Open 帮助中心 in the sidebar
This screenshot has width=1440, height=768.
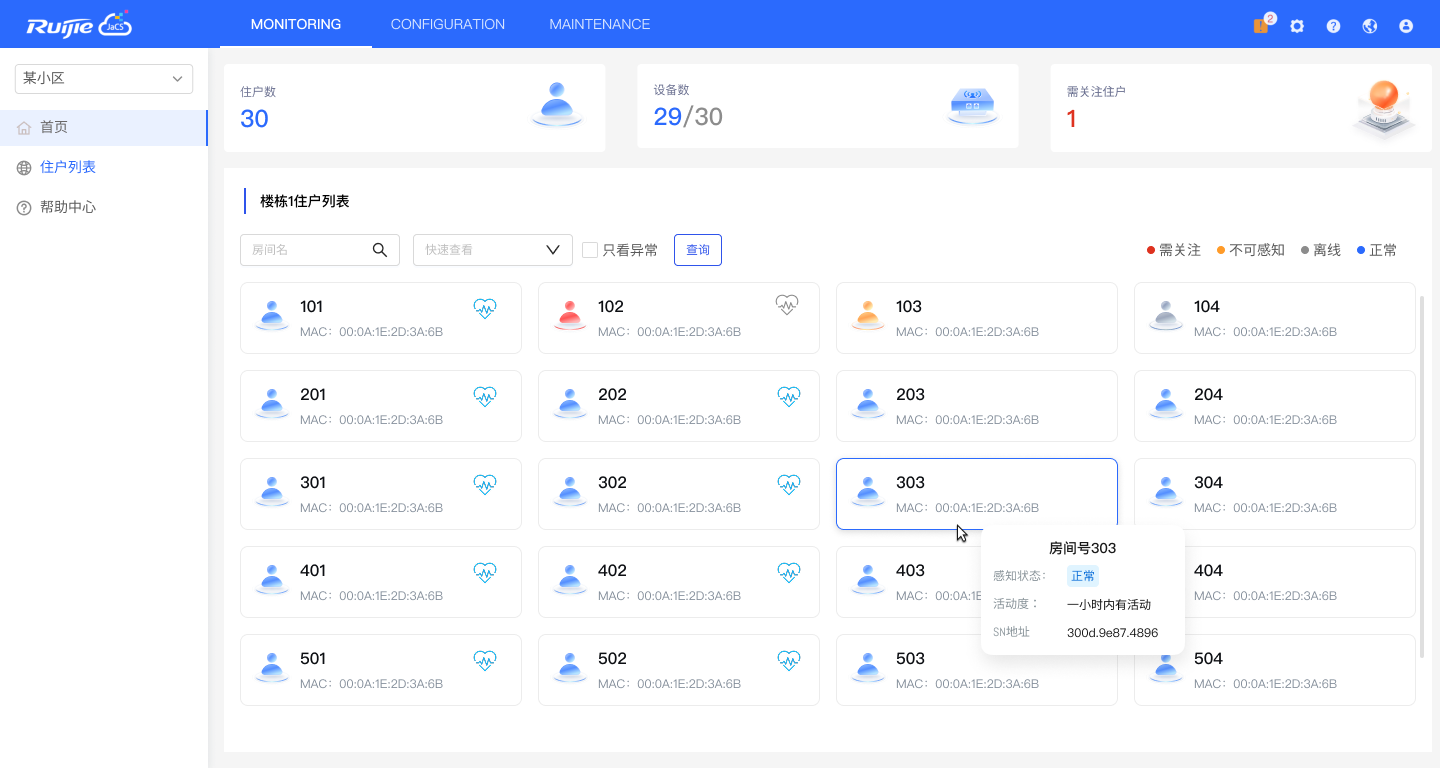point(68,207)
